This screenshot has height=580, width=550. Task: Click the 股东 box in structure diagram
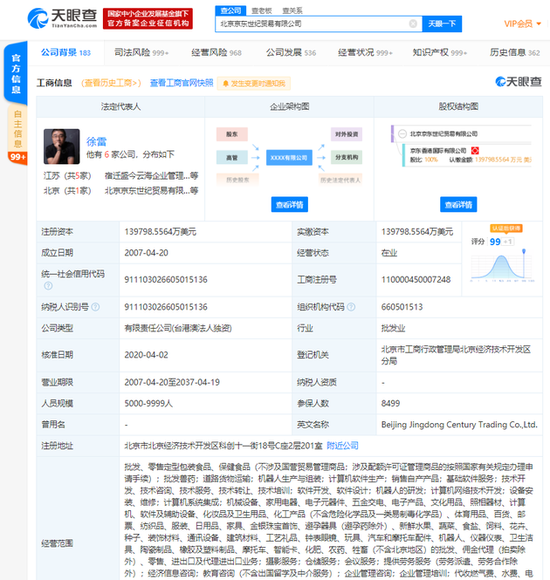(x=232, y=134)
